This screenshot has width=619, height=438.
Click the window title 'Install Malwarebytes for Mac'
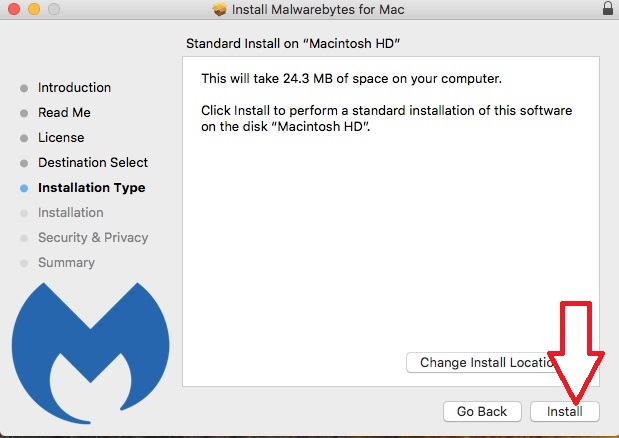pos(318,9)
